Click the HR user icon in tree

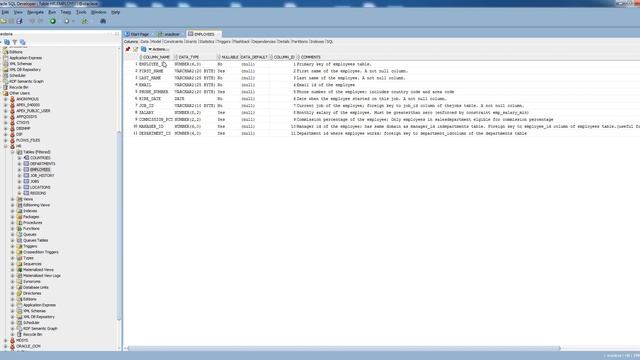pyautogui.click(x=13, y=146)
